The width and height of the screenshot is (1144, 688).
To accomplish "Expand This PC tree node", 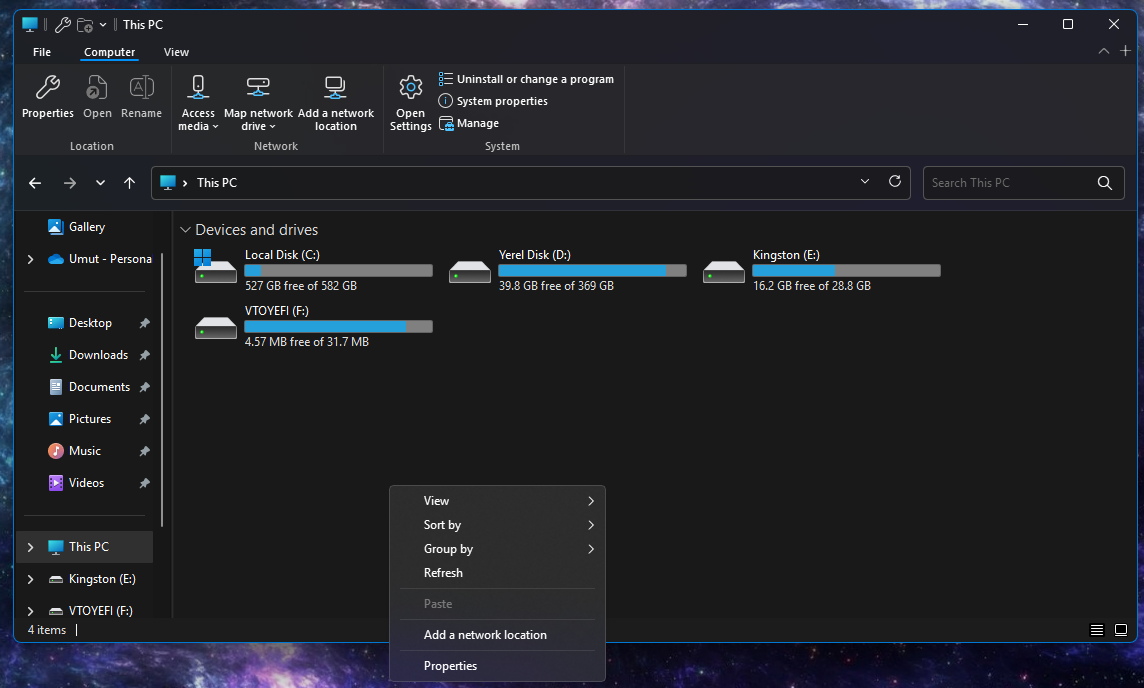I will pyautogui.click(x=30, y=547).
